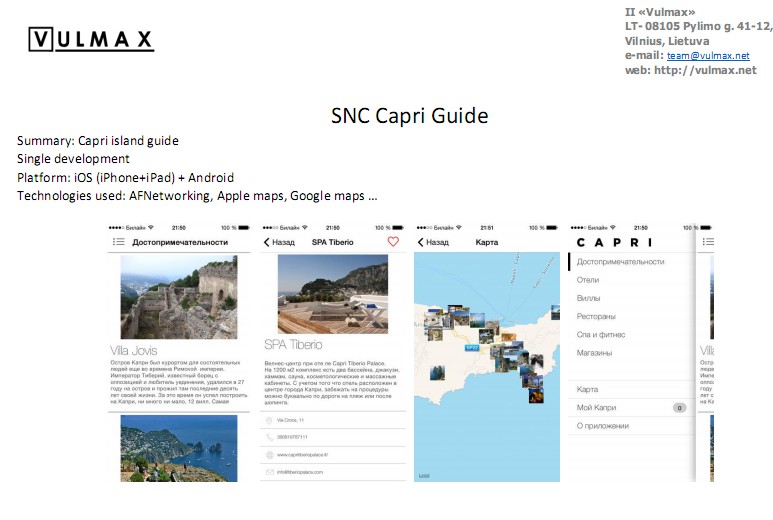Select Достопримечательности in the side menu

point(620,262)
